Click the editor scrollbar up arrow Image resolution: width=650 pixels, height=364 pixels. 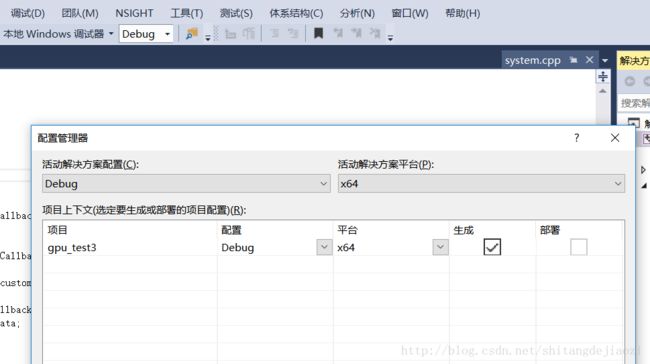(603, 91)
